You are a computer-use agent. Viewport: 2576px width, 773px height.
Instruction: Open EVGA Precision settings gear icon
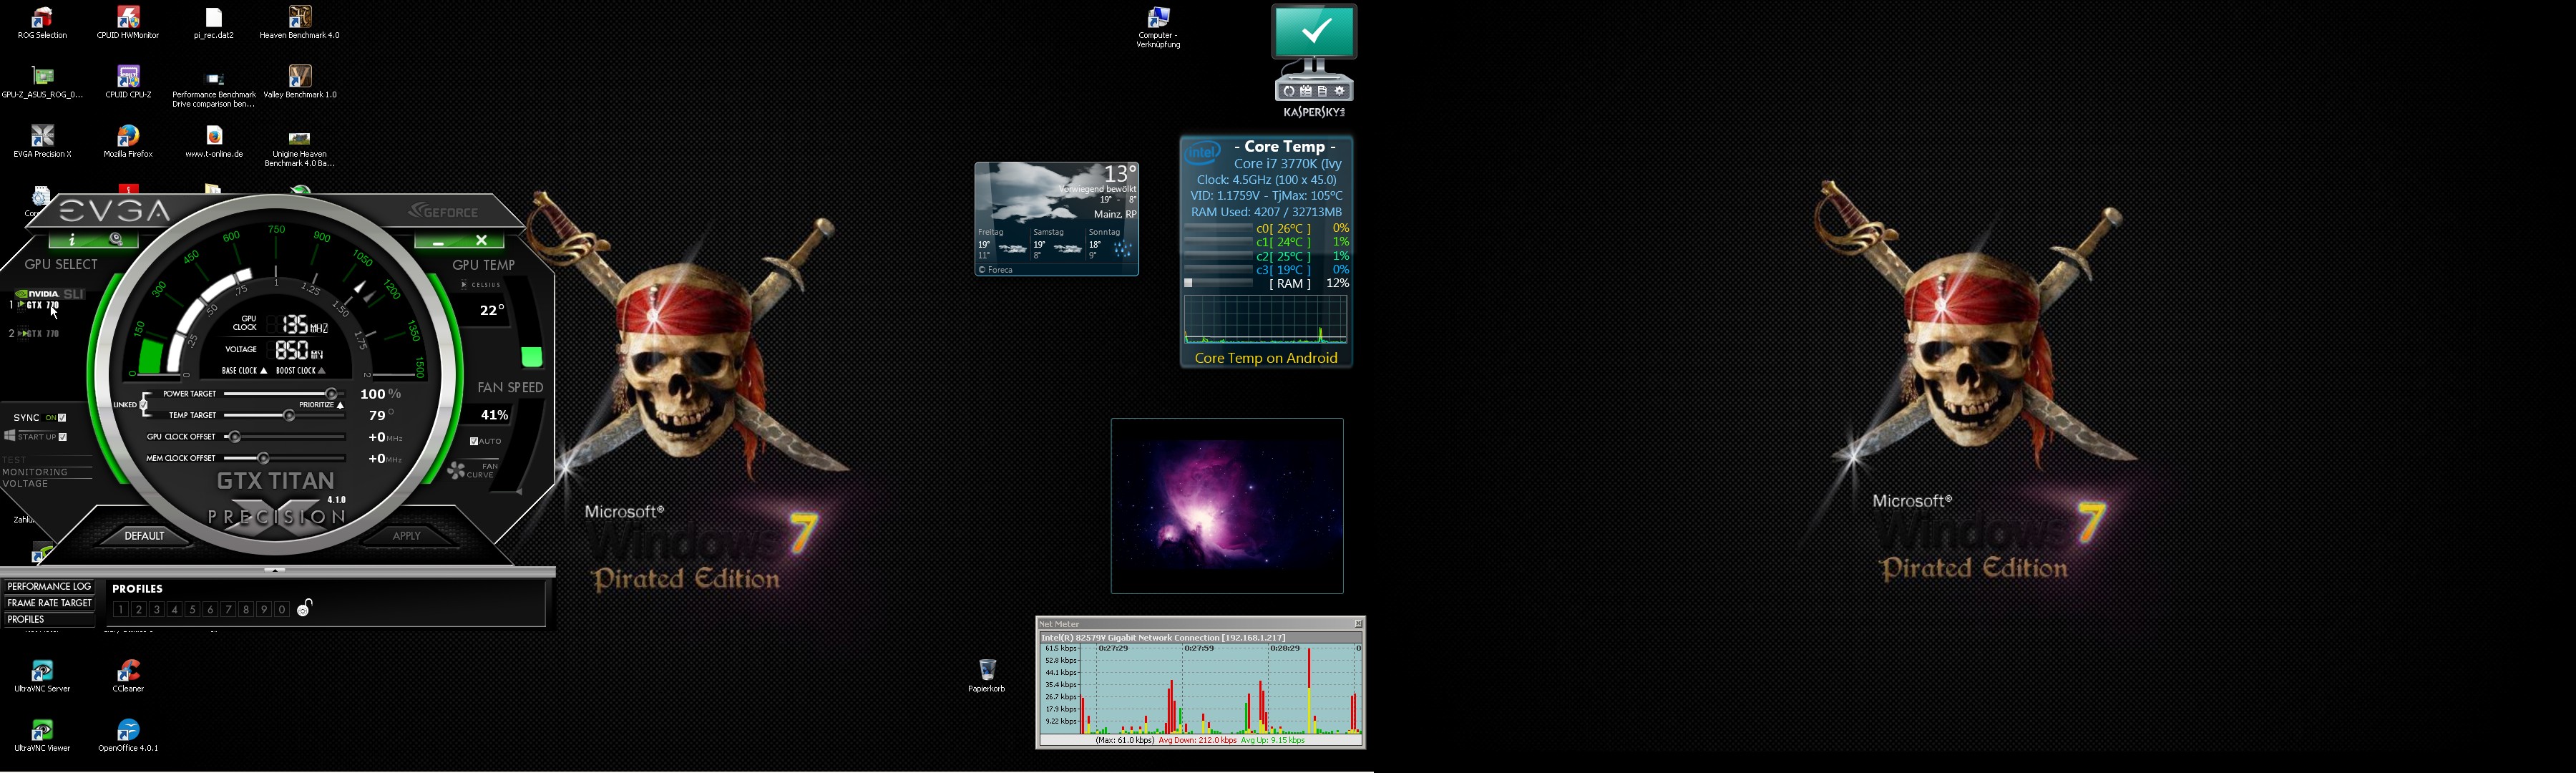tap(117, 240)
